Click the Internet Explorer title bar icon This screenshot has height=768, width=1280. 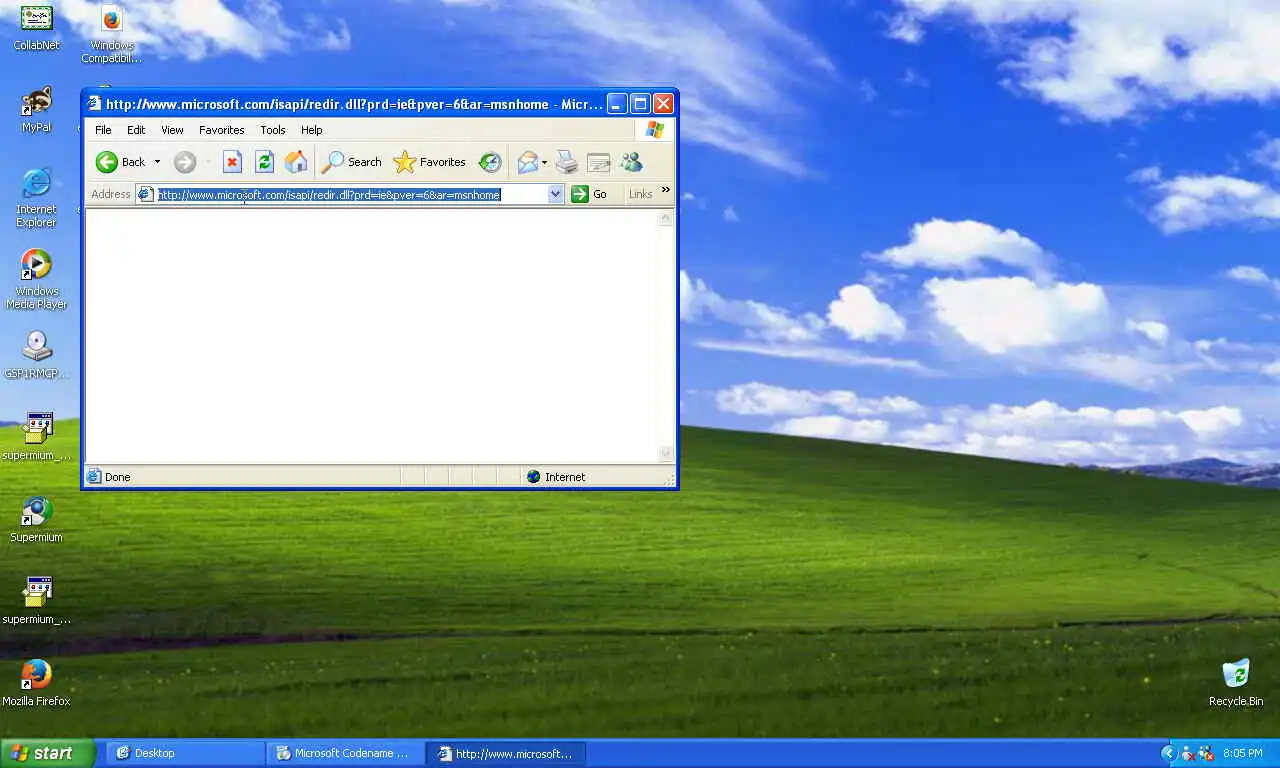click(x=95, y=103)
